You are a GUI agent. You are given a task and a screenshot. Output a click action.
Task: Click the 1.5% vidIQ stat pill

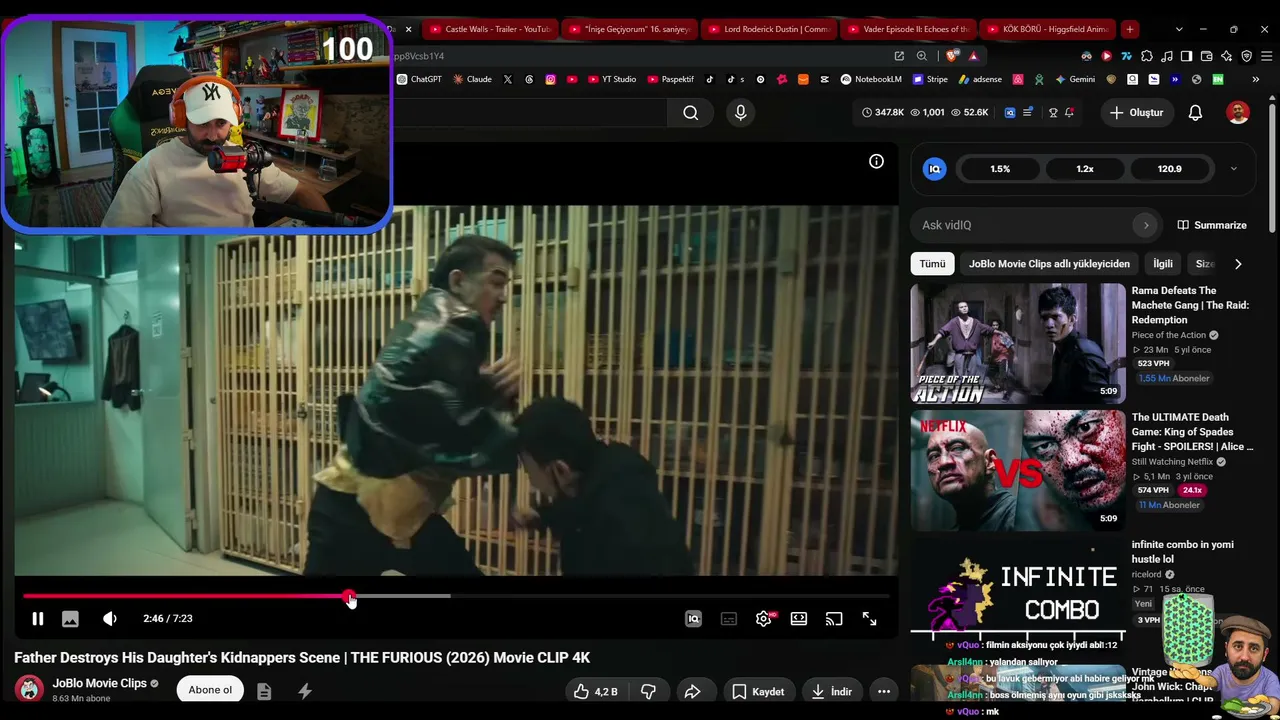(1000, 169)
